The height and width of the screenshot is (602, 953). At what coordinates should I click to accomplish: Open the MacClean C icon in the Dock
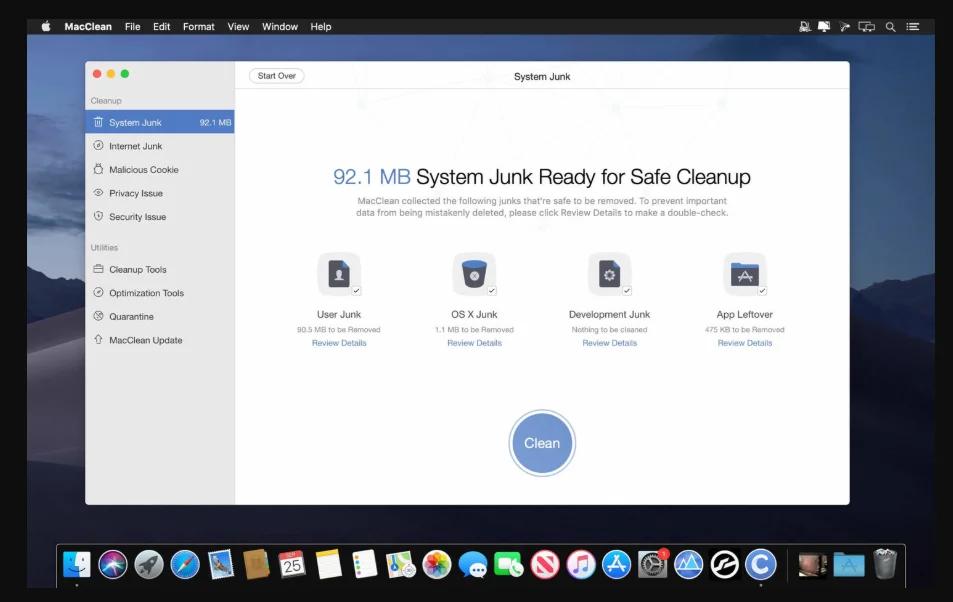click(x=761, y=565)
